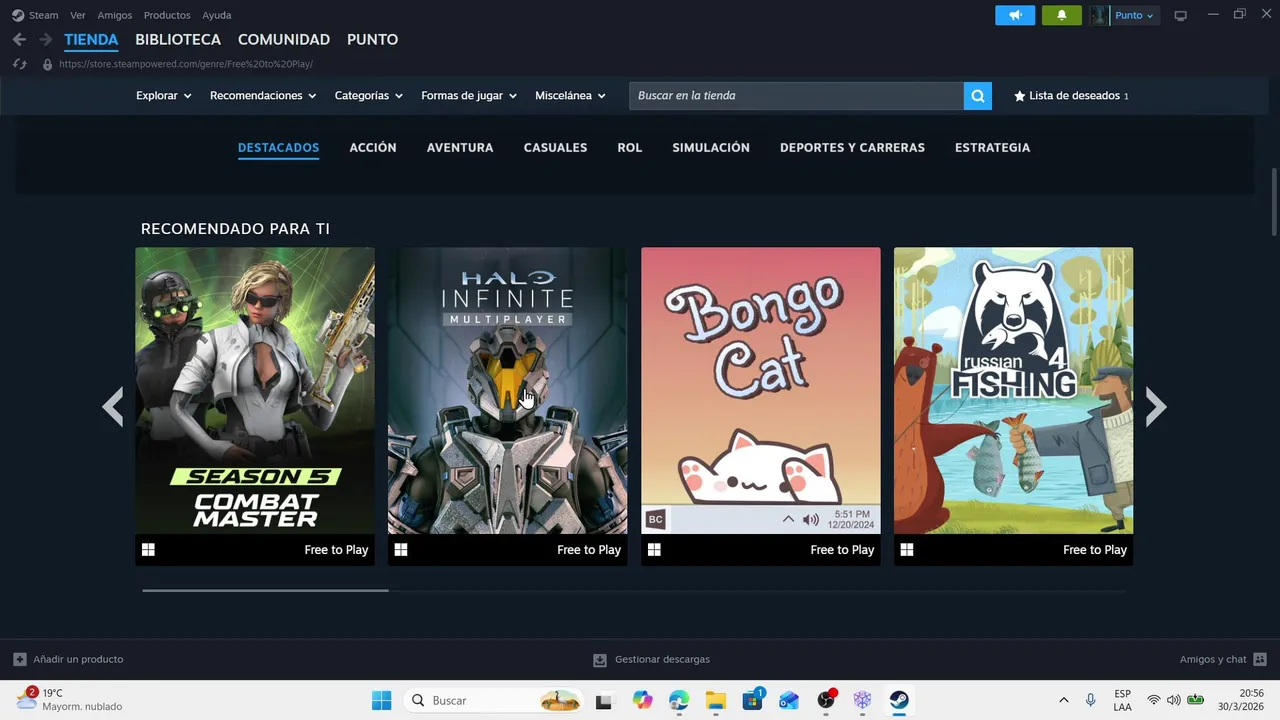Image resolution: width=1280 pixels, height=720 pixels.
Task: Select the DESTACADOS tab
Action: tap(278, 148)
